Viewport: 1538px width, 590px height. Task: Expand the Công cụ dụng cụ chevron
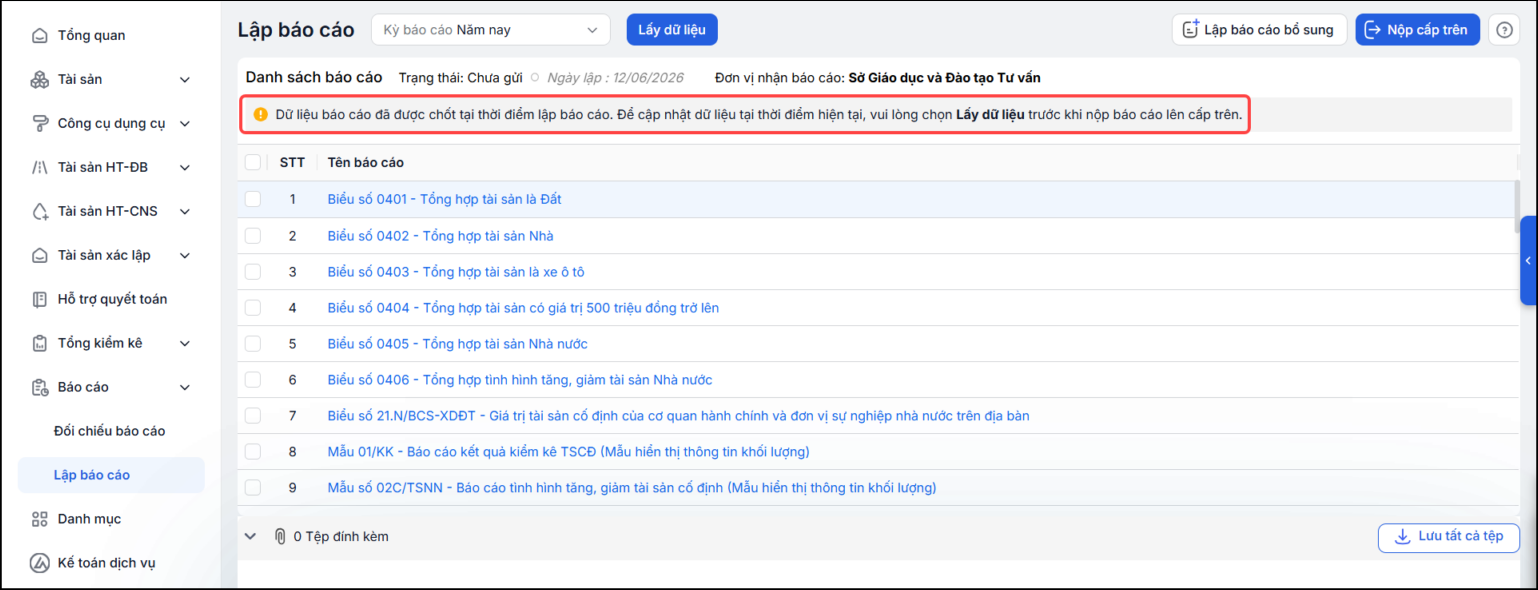pyautogui.click(x=185, y=124)
